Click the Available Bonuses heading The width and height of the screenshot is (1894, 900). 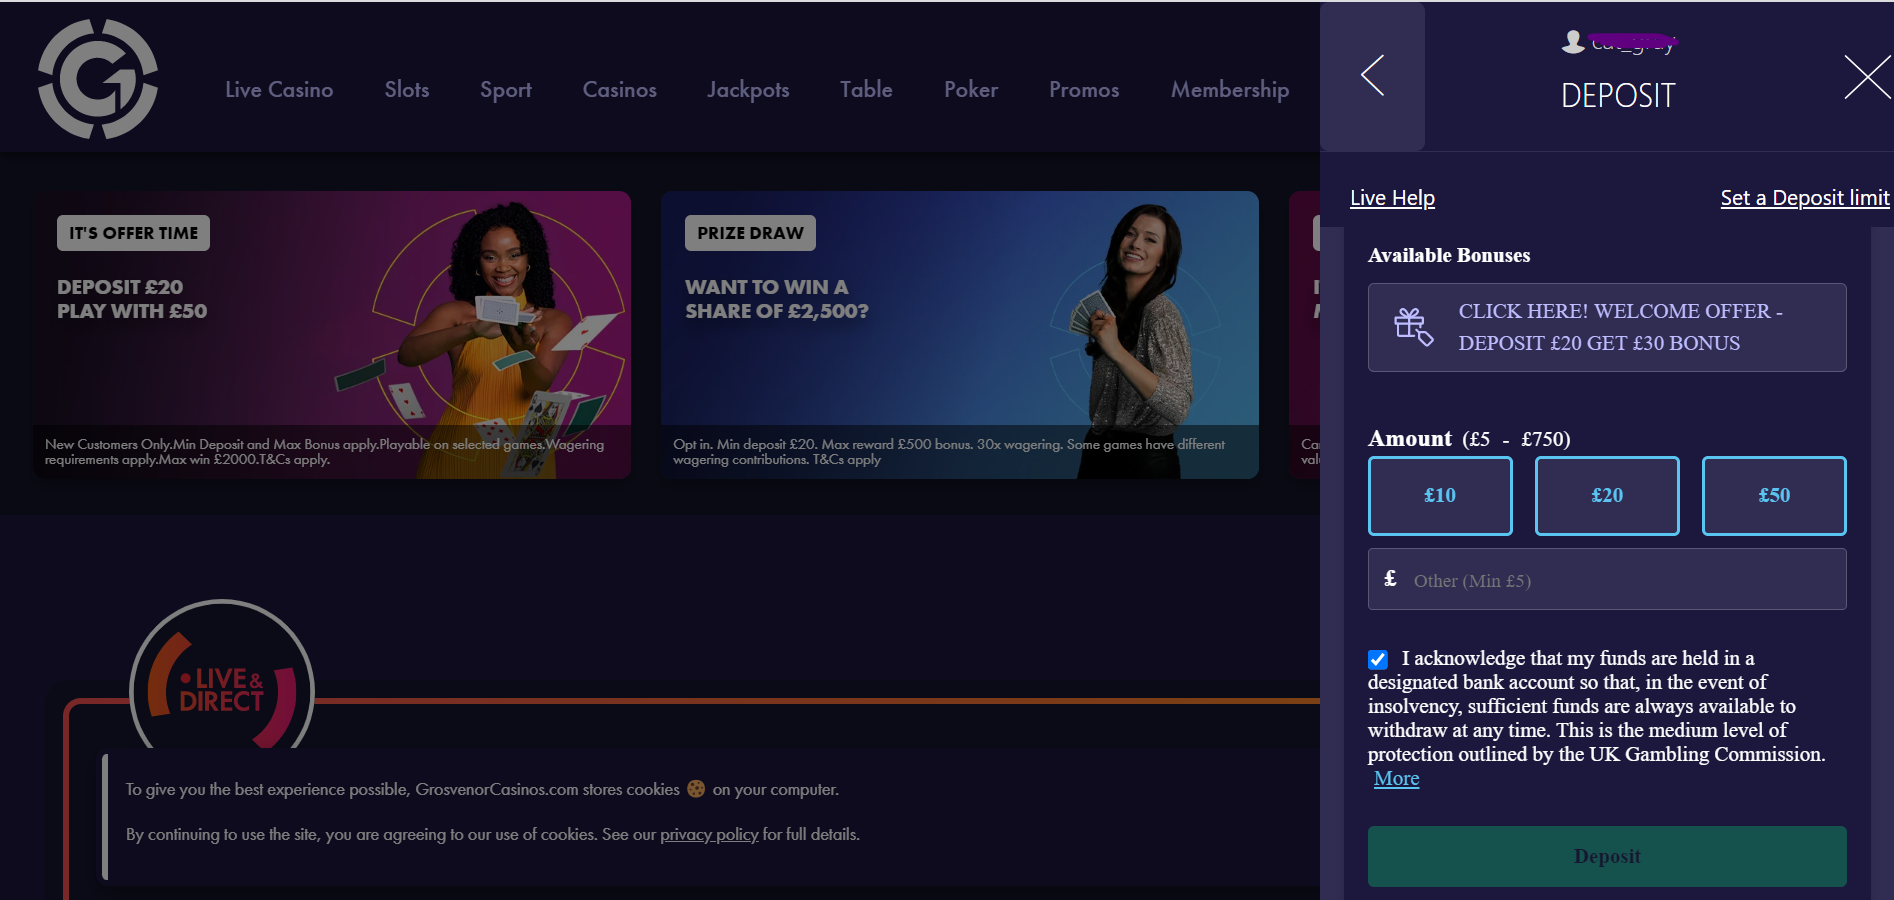[x=1449, y=255]
